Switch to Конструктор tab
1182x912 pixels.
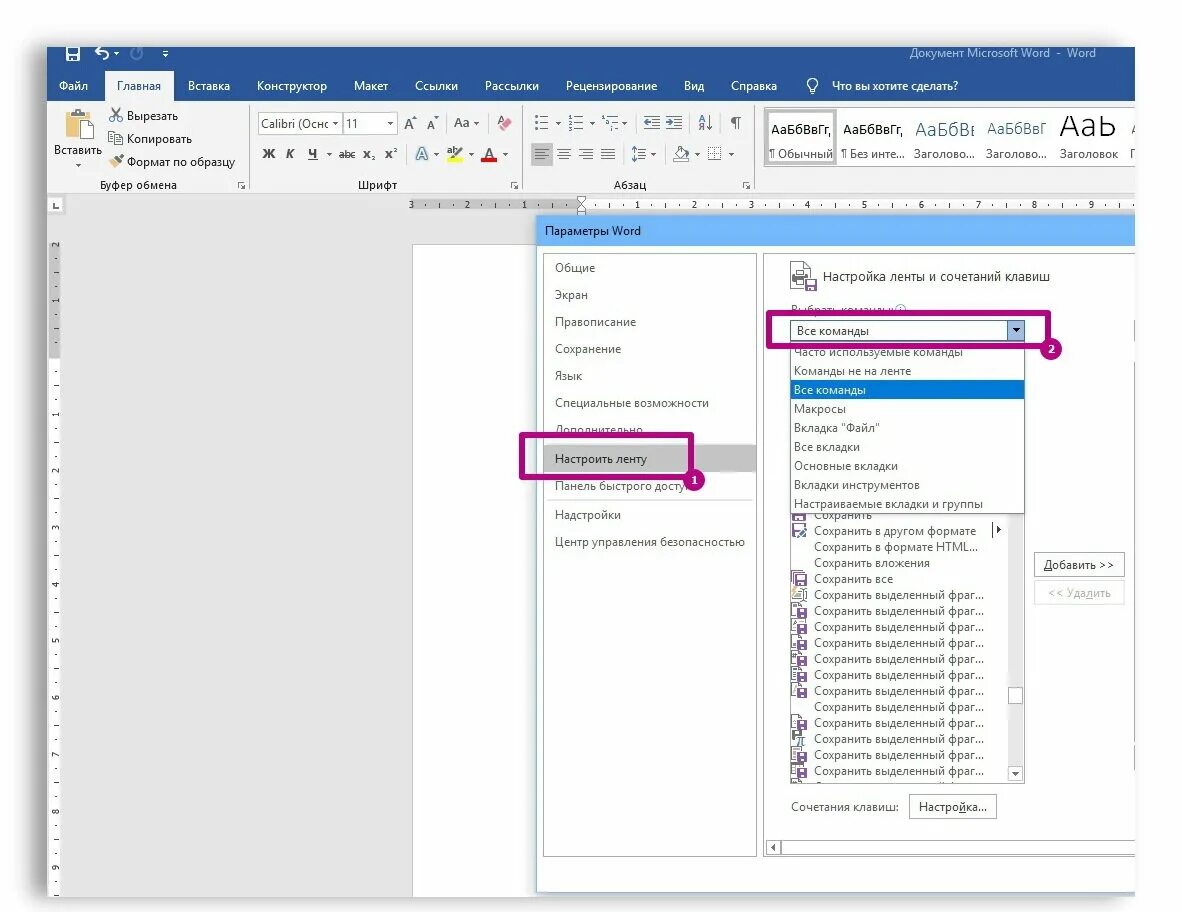[x=292, y=86]
